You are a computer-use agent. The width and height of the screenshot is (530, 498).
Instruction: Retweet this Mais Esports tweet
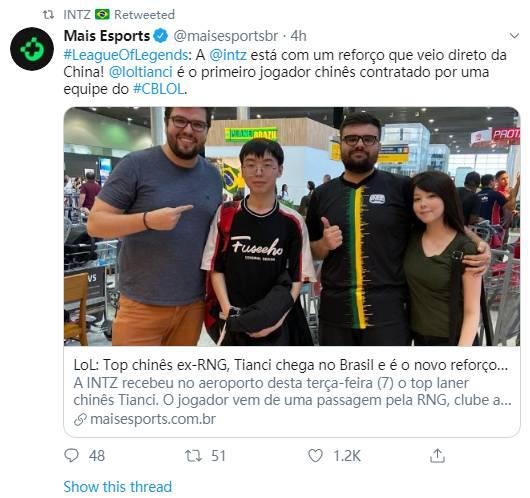click(x=193, y=456)
